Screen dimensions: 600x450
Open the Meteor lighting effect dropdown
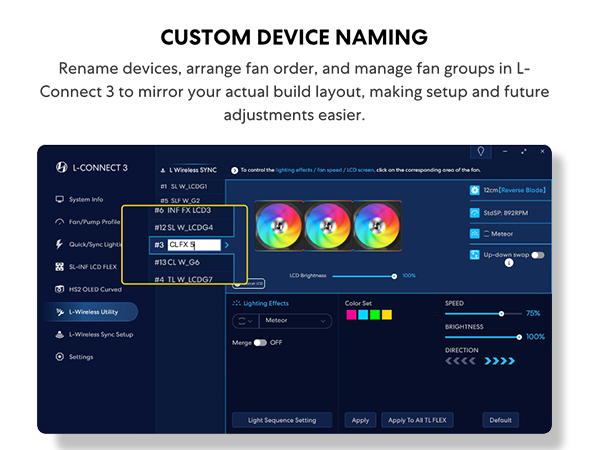(295, 321)
